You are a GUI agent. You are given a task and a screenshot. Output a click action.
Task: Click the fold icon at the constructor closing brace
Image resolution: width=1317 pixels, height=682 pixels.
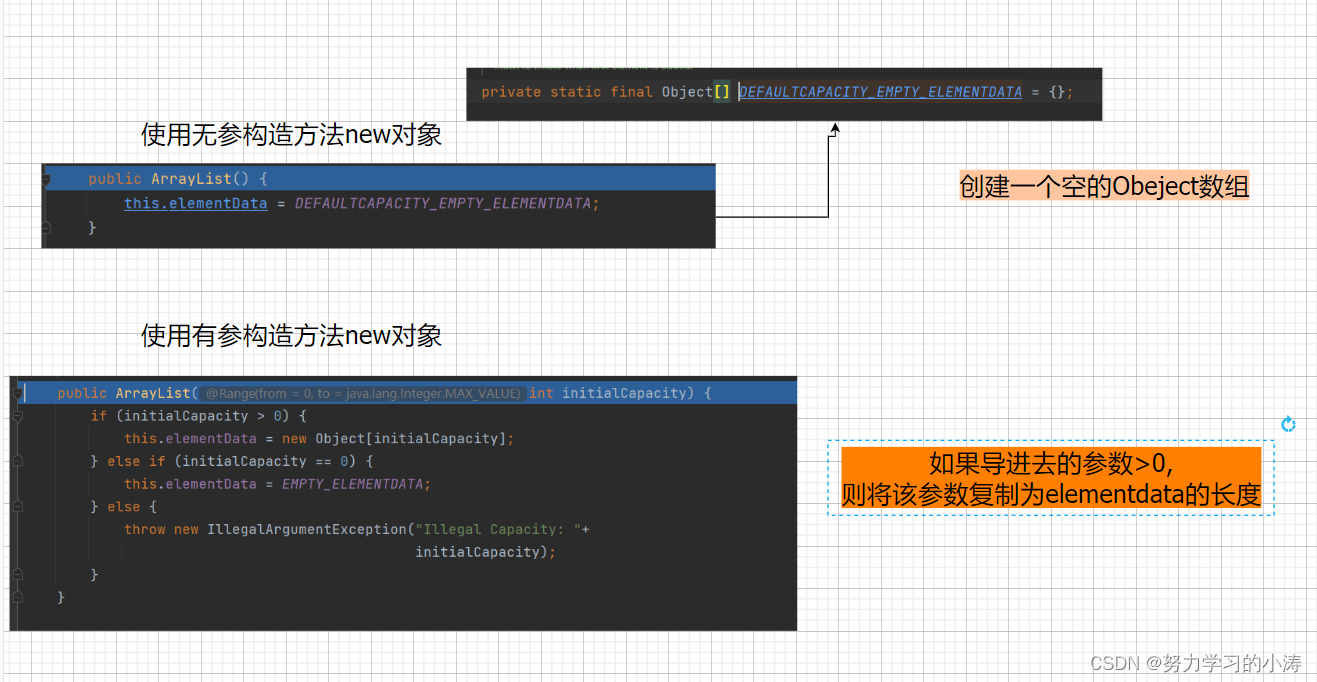point(46,227)
